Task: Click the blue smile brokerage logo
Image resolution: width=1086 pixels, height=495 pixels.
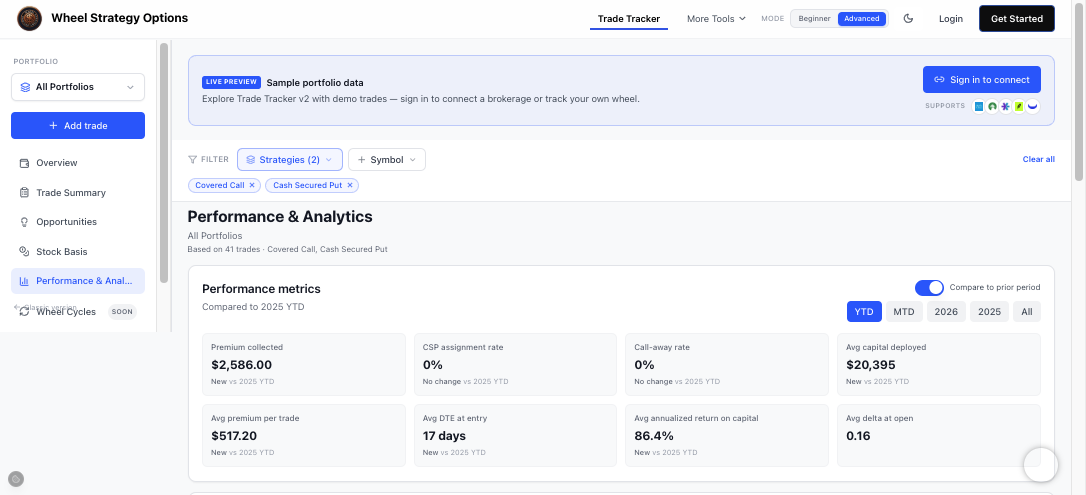Action: [1033, 107]
